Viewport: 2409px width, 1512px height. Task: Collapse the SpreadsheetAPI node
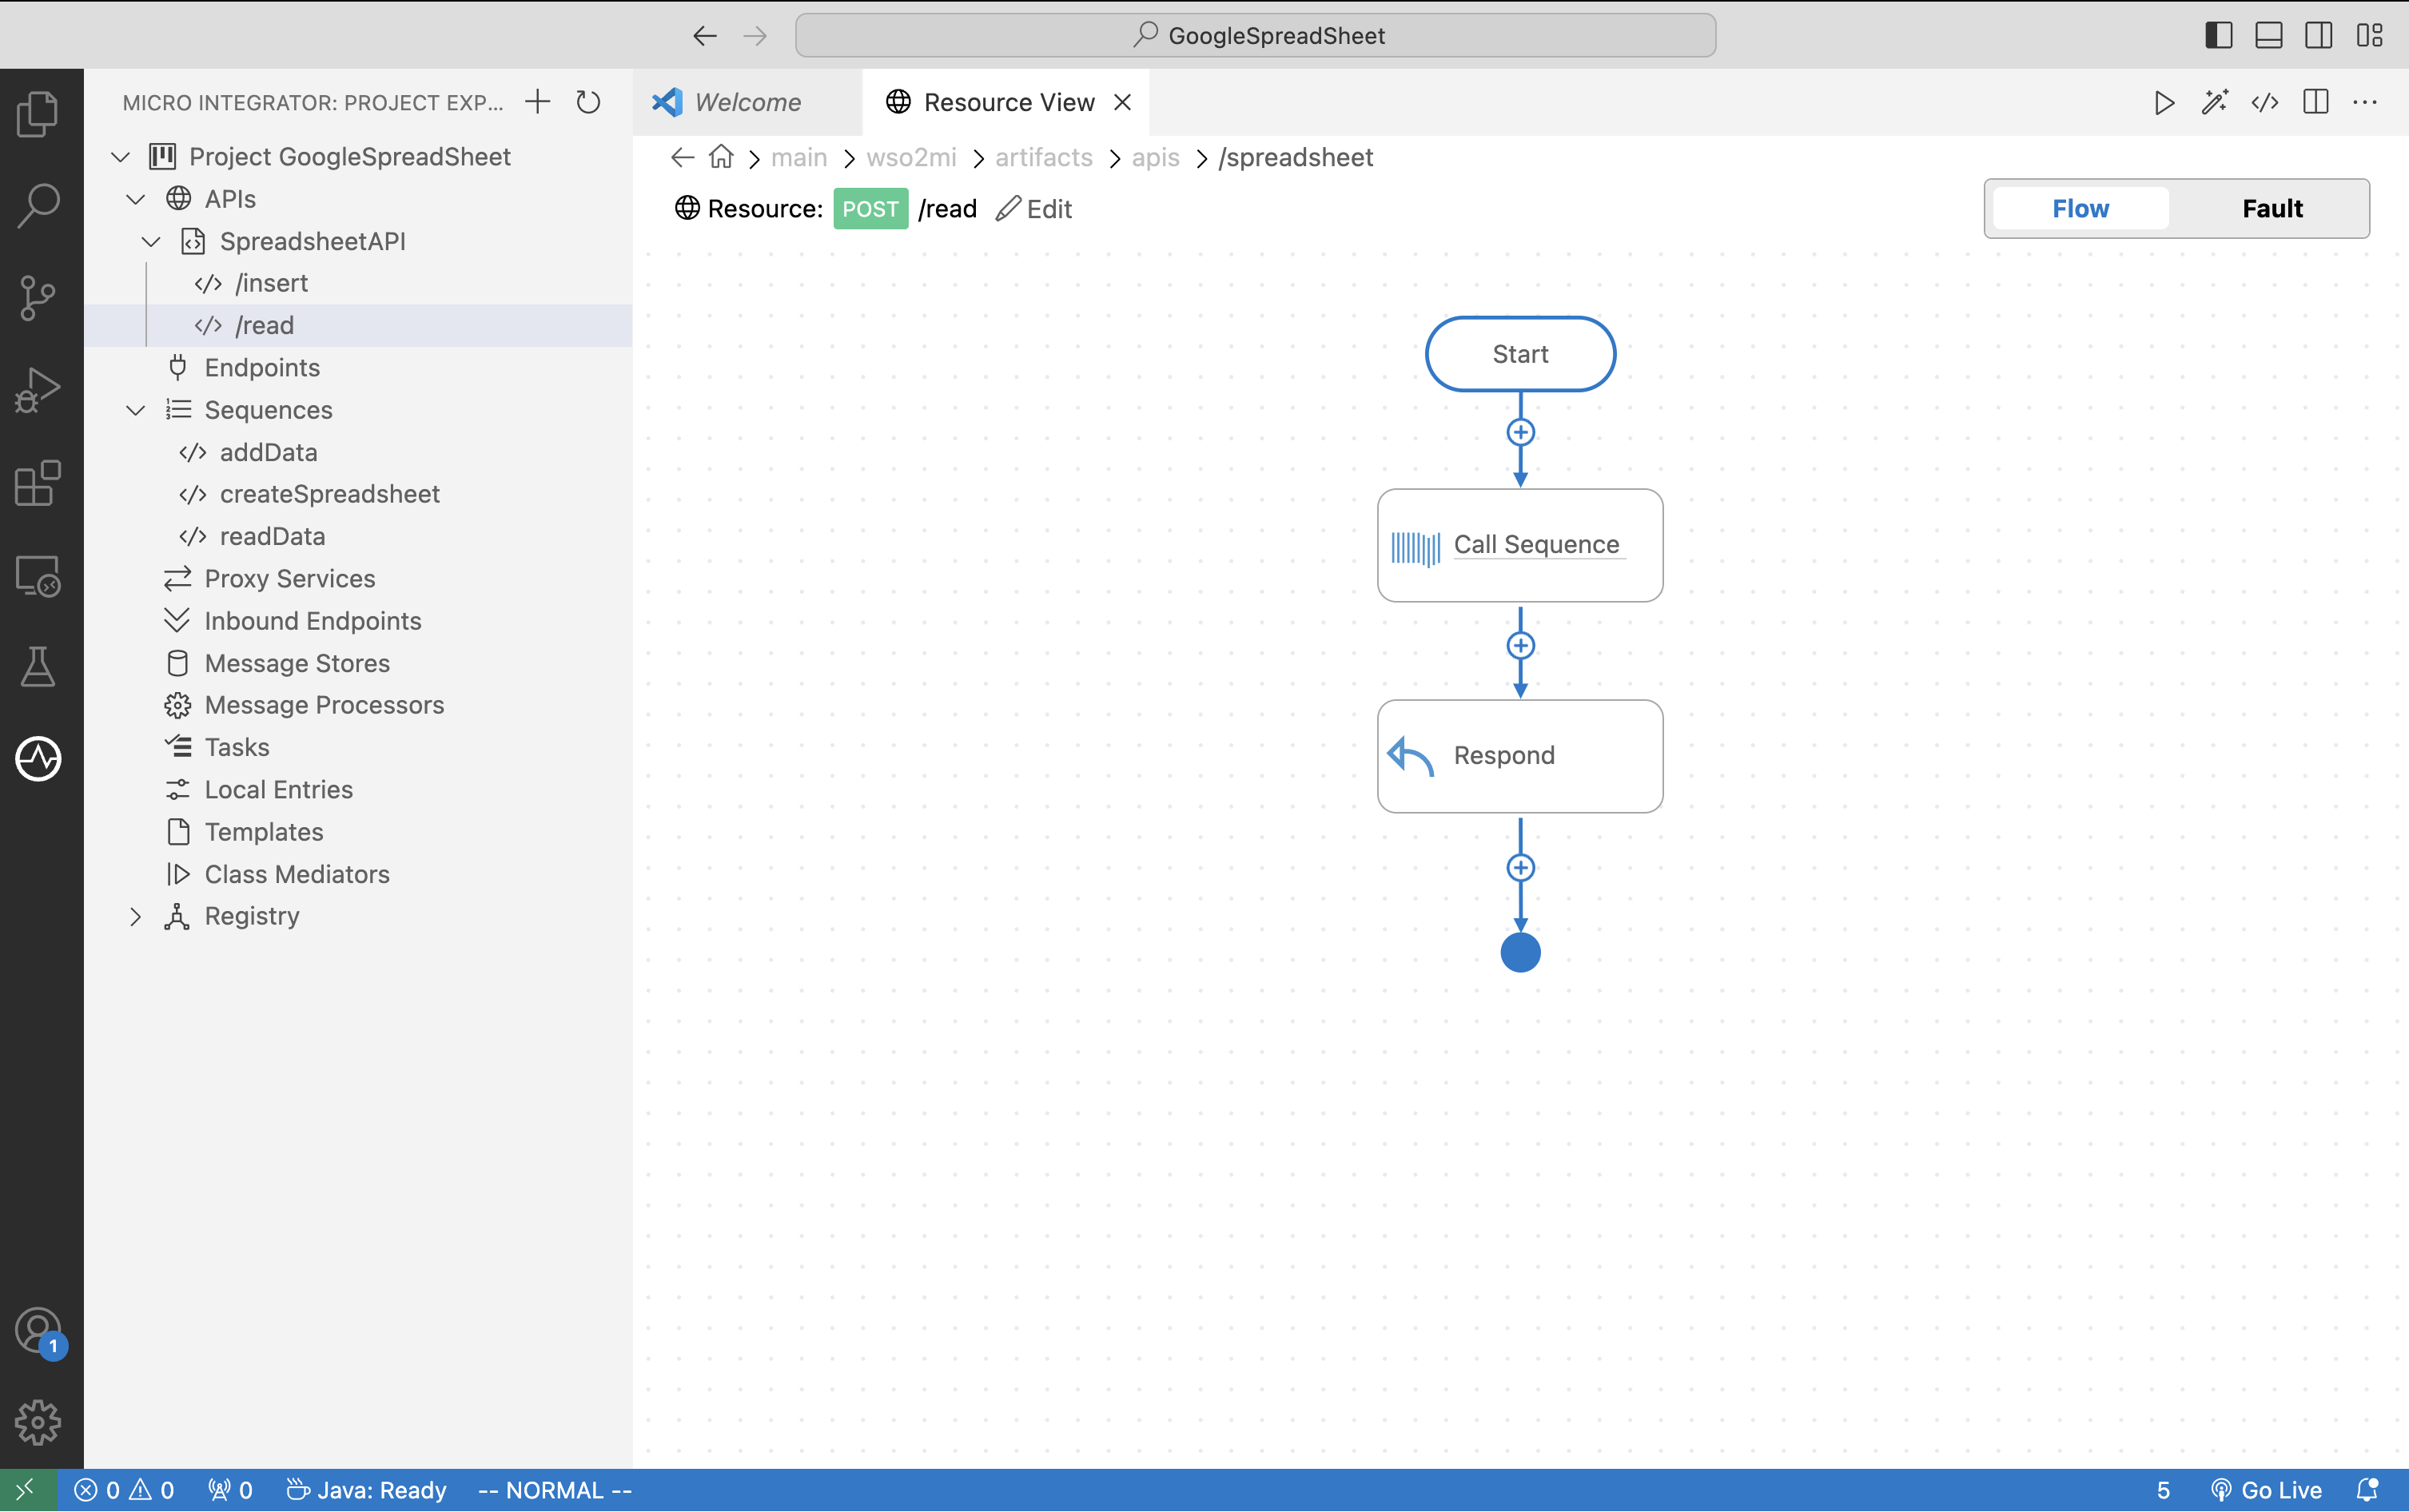click(151, 241)
